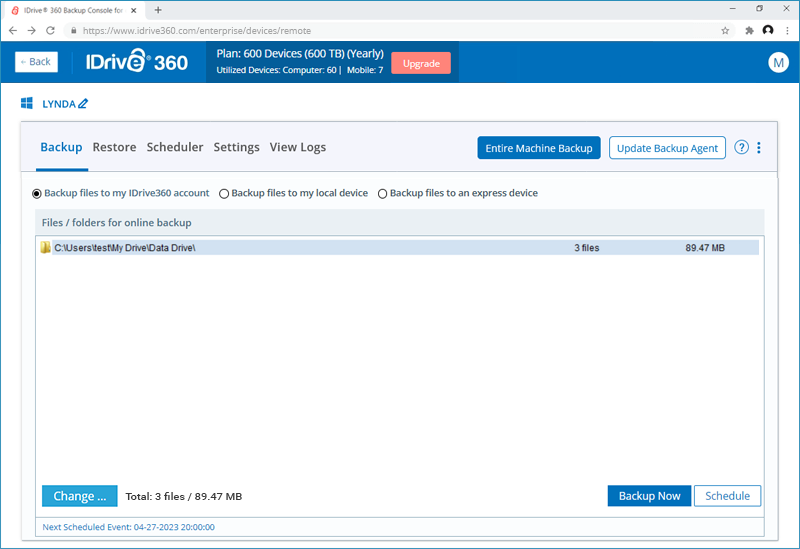Click 'Total: 3 files / 89.47 MB' text
The width and height of the screenshot is (800, 549).
coord(184,496)
